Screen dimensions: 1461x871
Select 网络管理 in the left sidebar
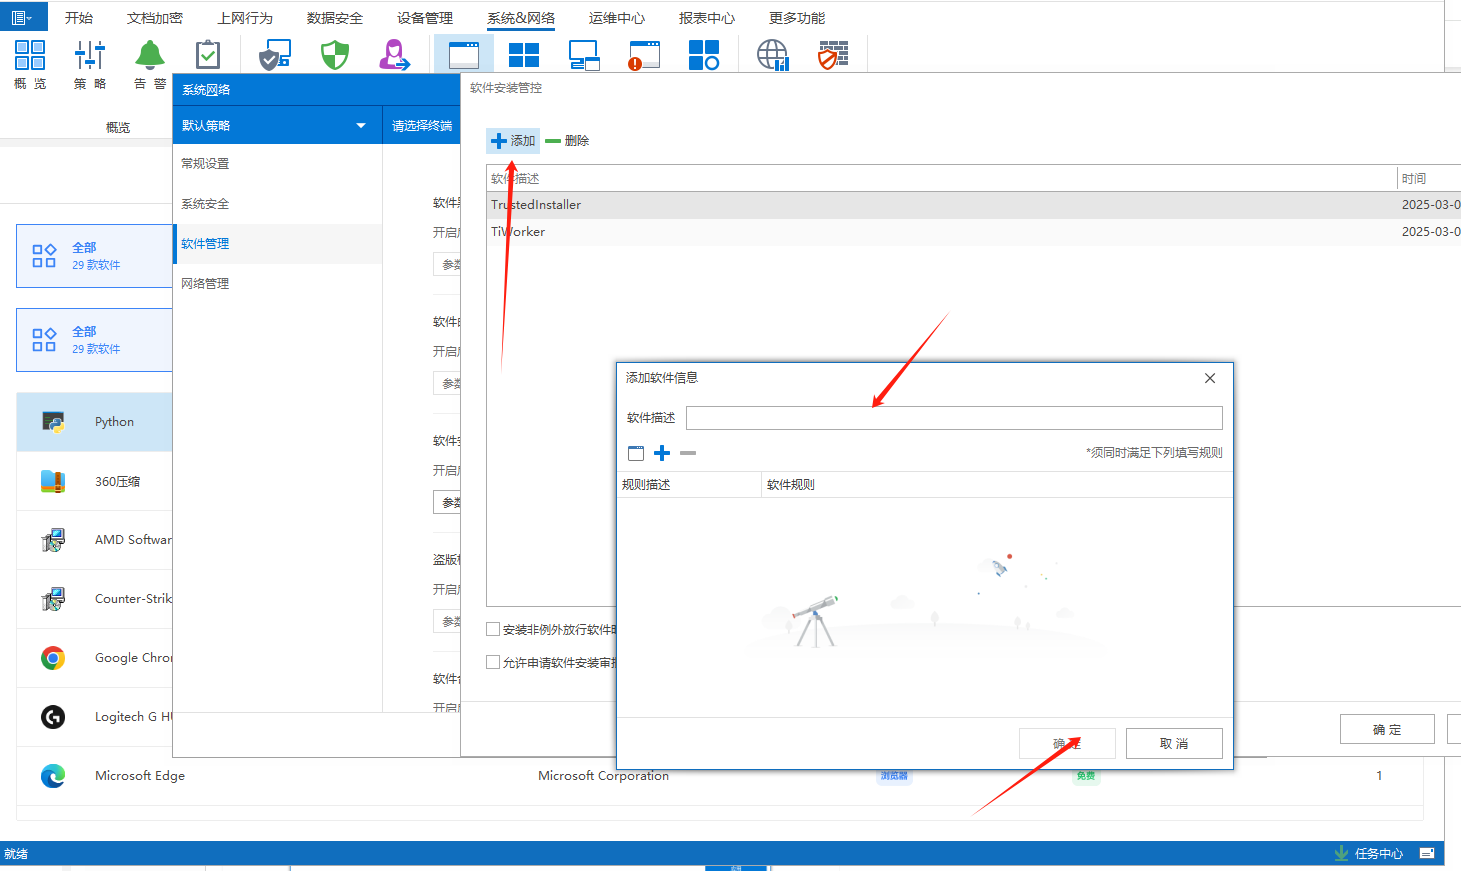point(205,284)
